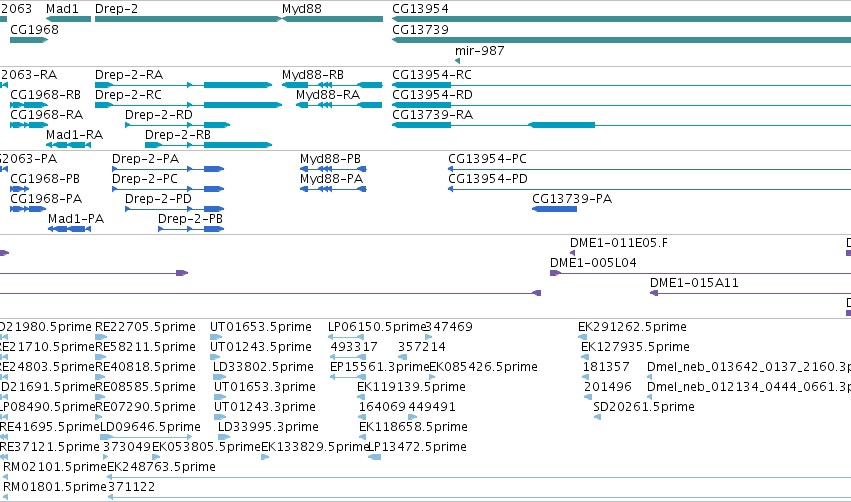
Task: Click protein CG13954-PC
Action: click(649, 169)
